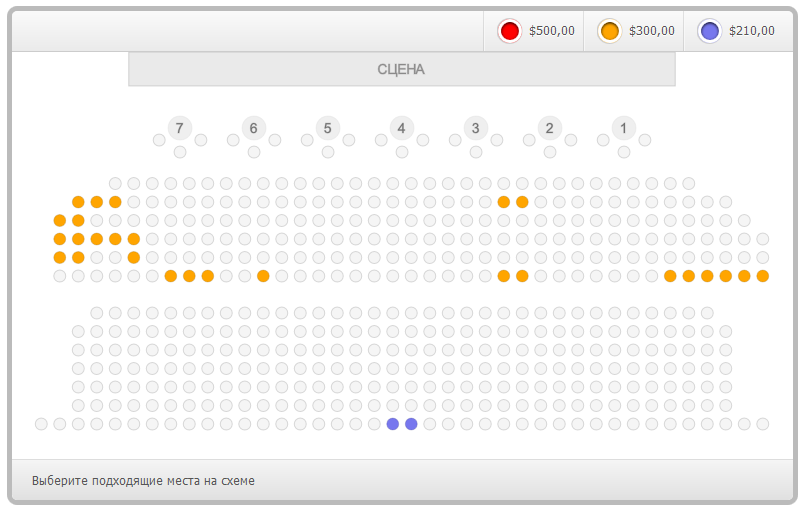This screenshot has width=807, height=514.
Task: Click the blue $210,00 legend swatch
Action: point(710,31)
